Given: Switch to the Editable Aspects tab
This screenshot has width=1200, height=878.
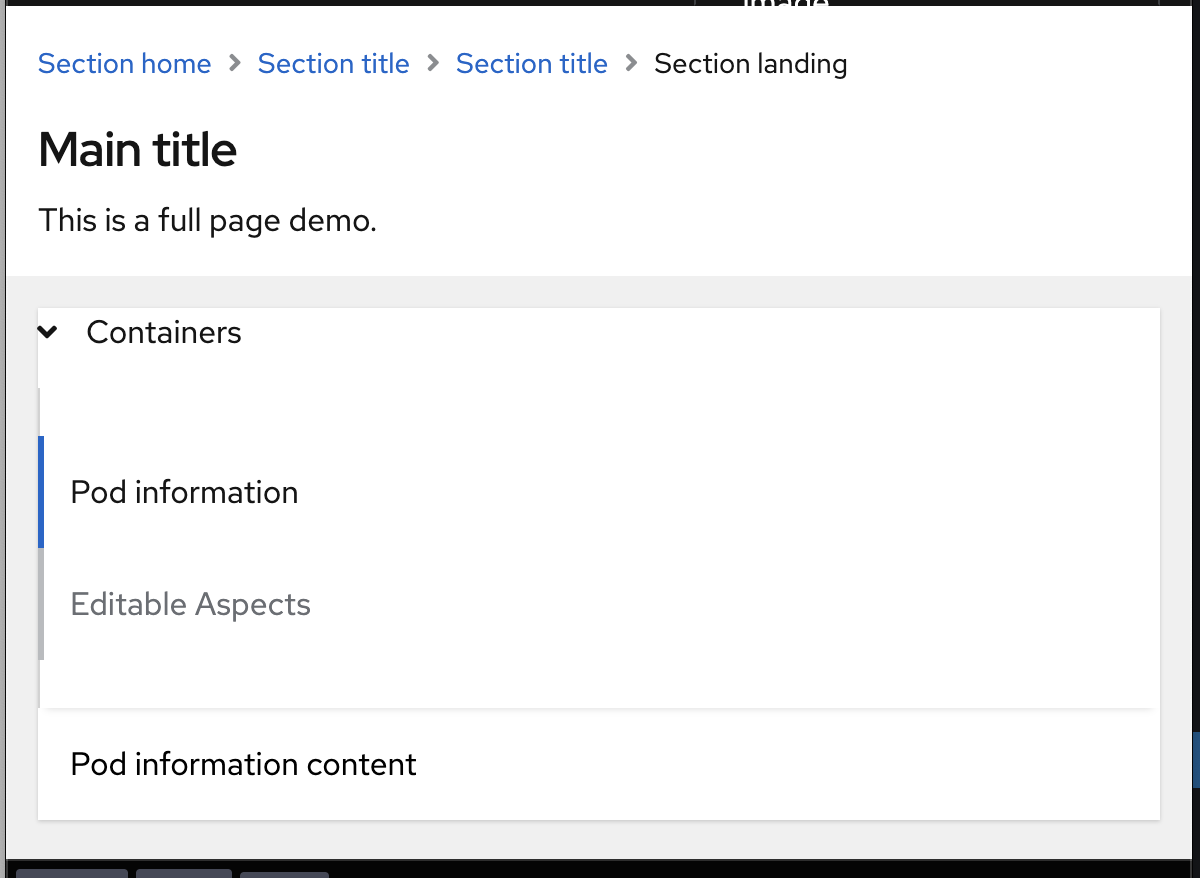Looking at the screenshot, I should pos(190,604).
